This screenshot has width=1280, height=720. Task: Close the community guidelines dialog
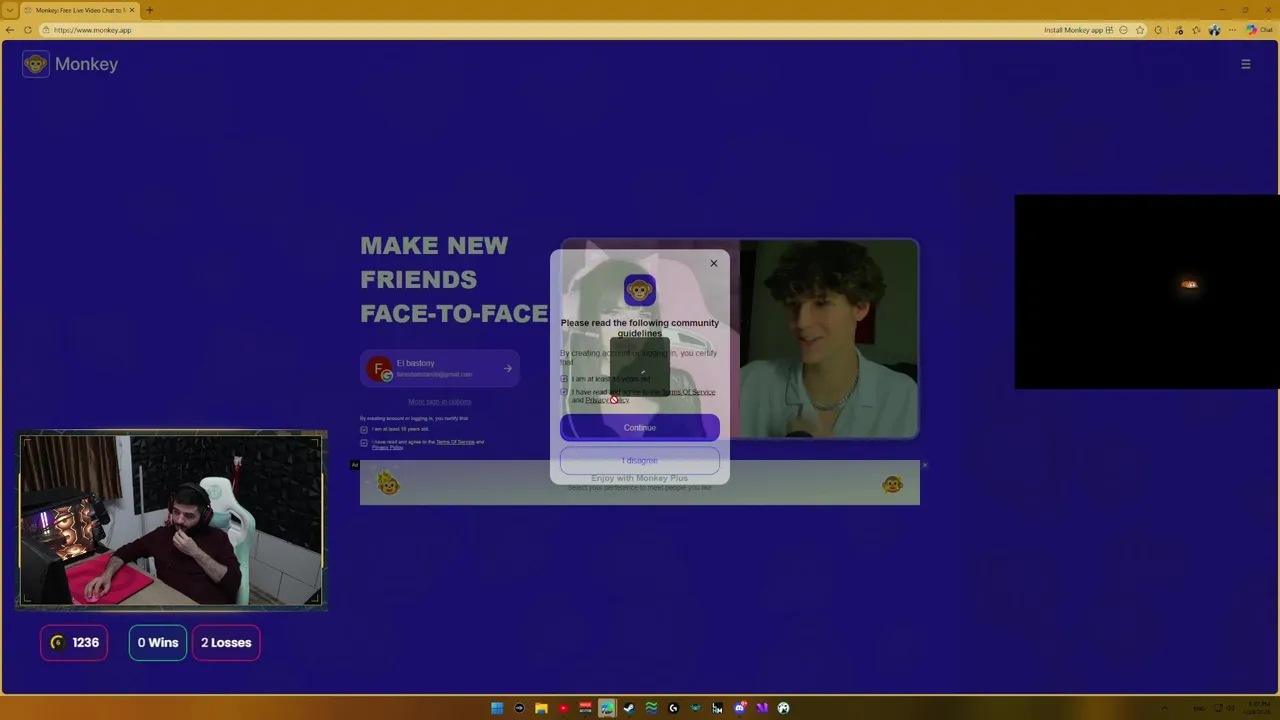pos(713,263)
